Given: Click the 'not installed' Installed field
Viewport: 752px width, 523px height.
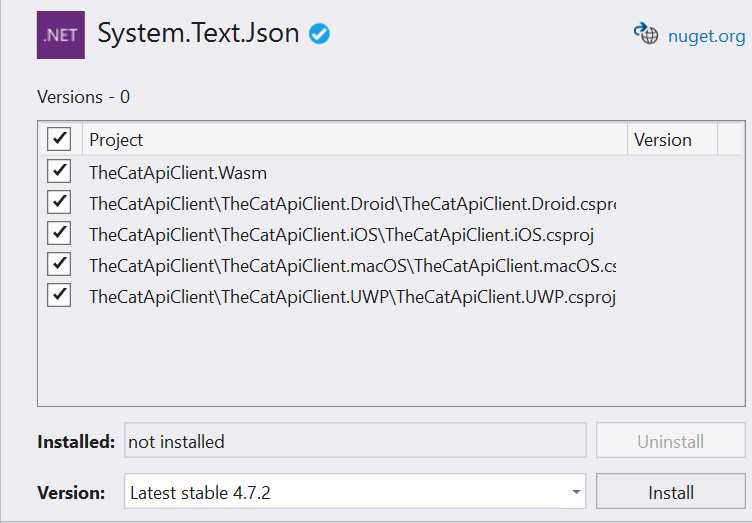Looking at the screenshot, I should pyautogui.click(x=355, y=440).
